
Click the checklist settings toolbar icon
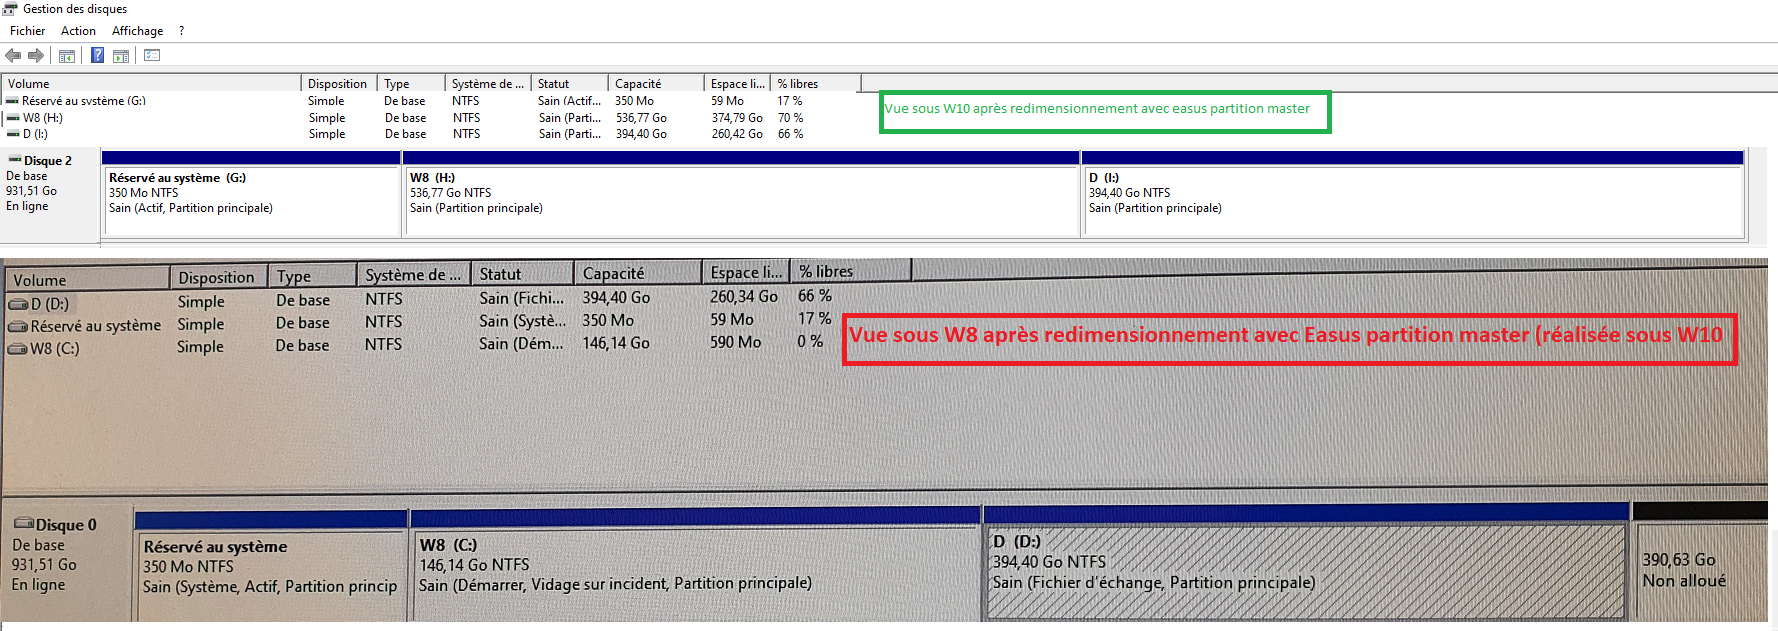point(152,55)
